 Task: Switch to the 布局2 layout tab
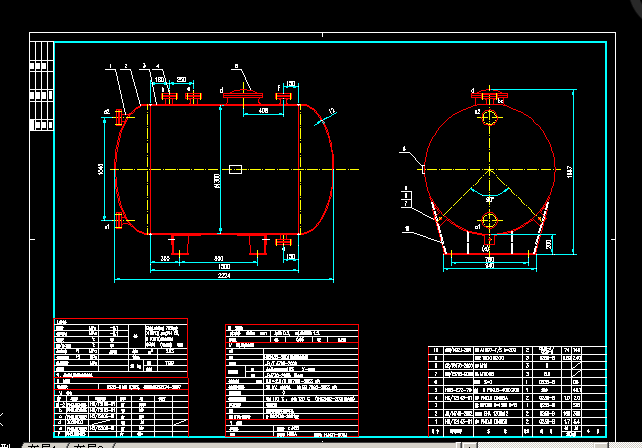point(90,445)
